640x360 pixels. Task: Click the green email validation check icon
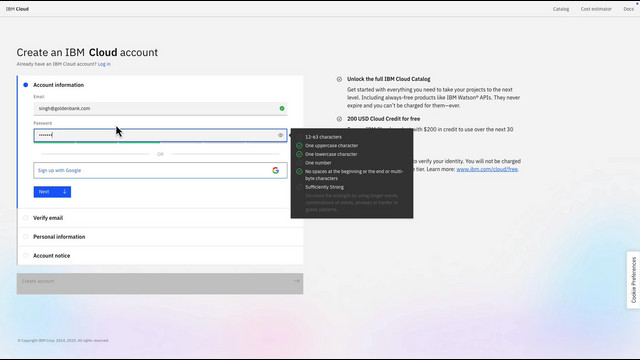(x=282, y=109)
